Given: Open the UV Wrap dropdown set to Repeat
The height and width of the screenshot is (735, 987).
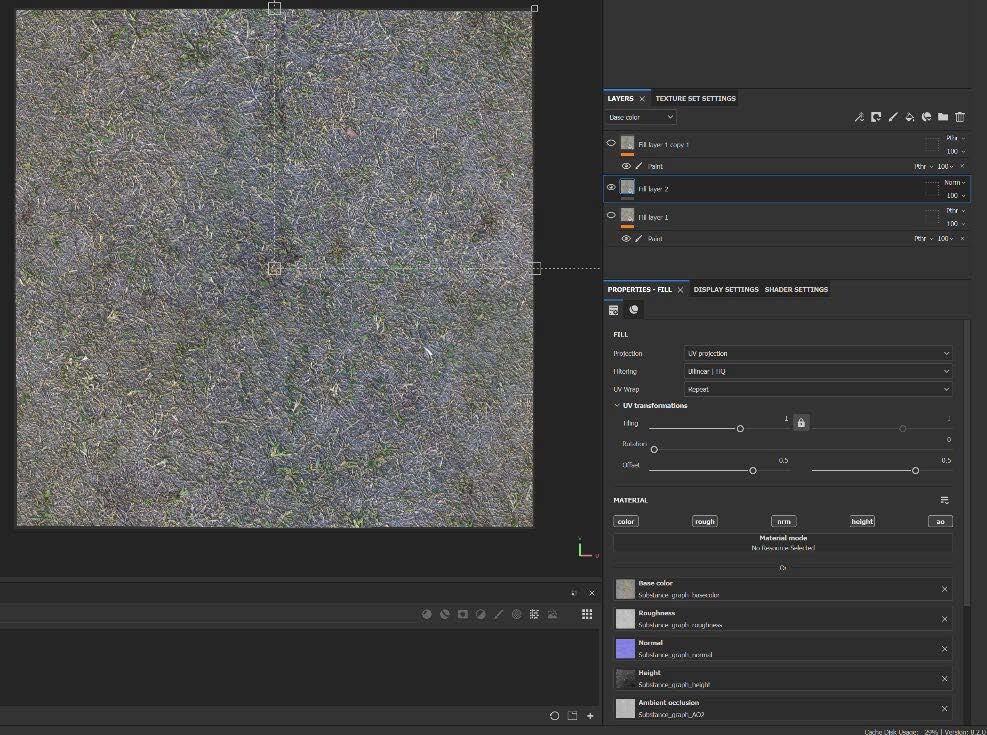Looking at the screenshot, I should [x=816, y=388].
